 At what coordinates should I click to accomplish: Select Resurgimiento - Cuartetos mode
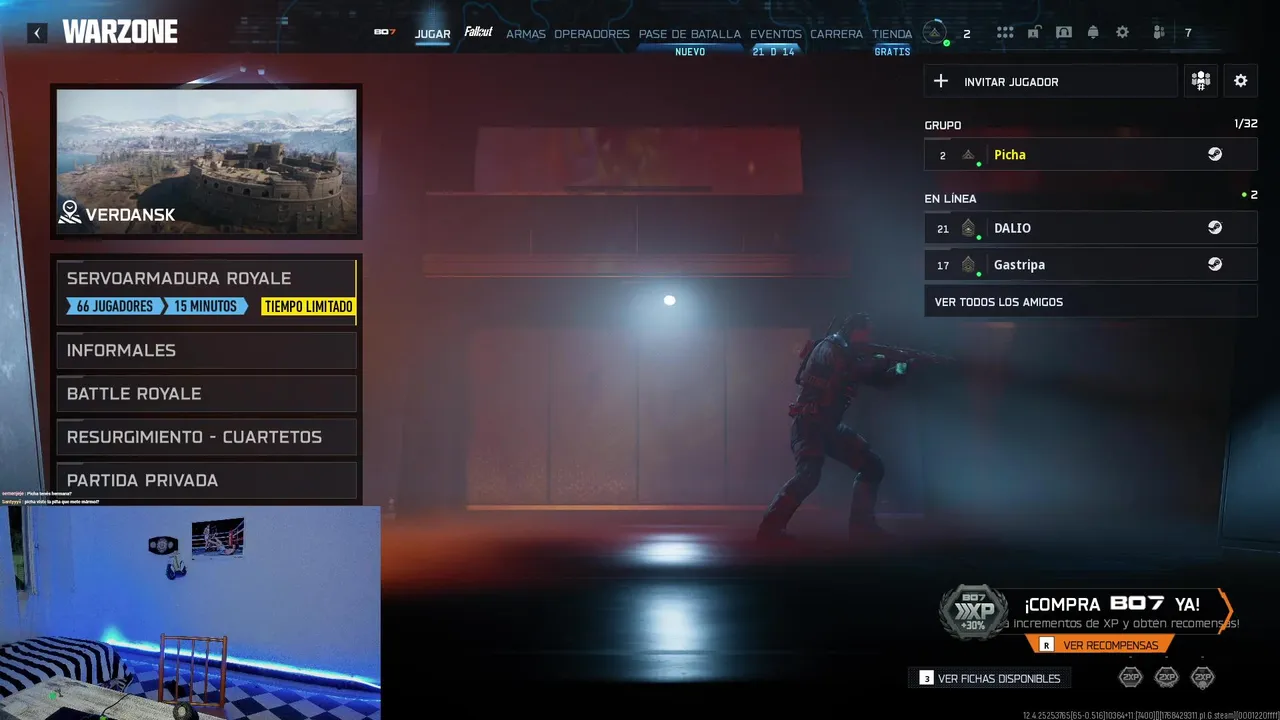tap(206, 437)
